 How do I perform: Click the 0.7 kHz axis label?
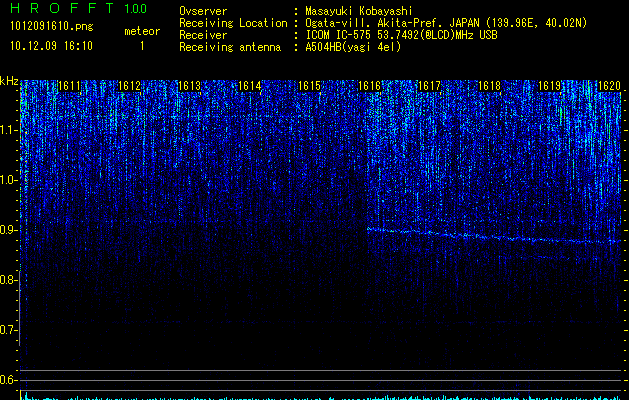pyautogui.click(x=9, y=330)
